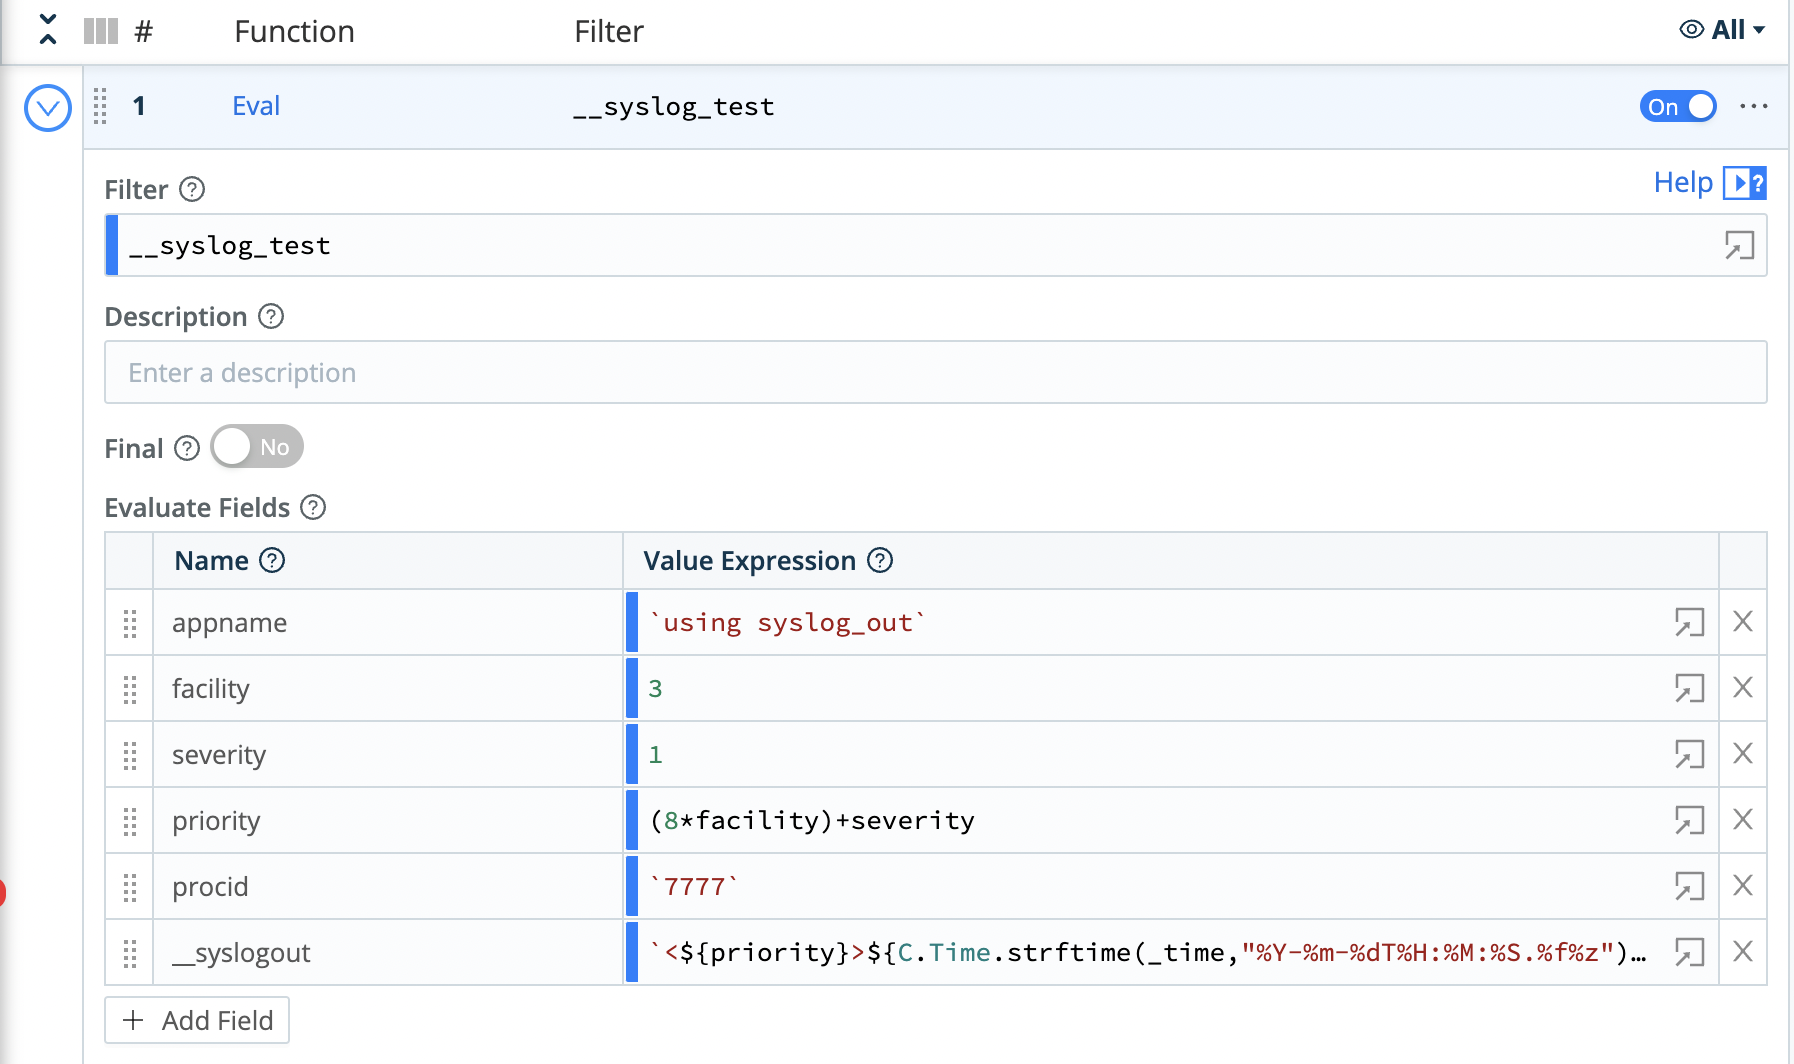Open the Eval function link
This screenshot has height=1064, width=1794.
coord(256,106)
